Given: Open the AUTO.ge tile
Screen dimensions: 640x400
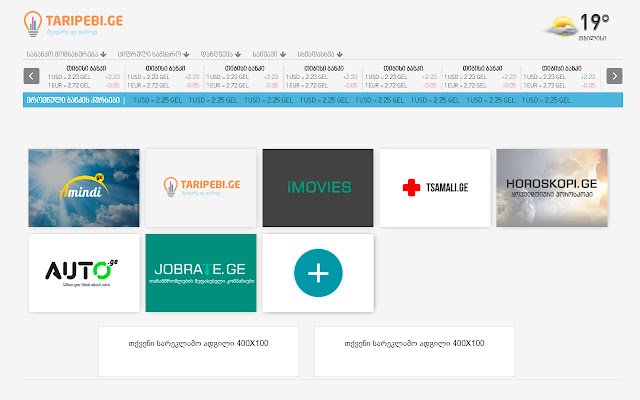Looking at the screenshot, I should coord(84,273).
